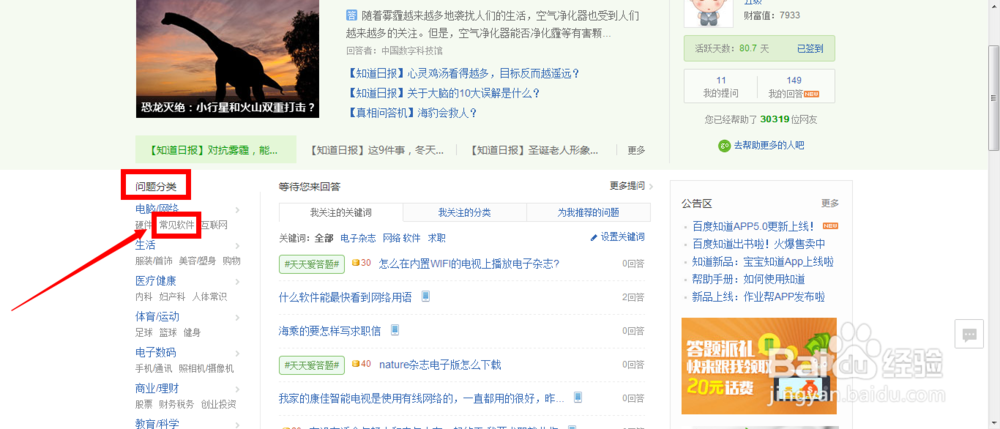The height and width of the screenshot is (429, 1000).
Task: Open 知道日报 心灵鸡汤看得越多 article
Action: [464, 74]
